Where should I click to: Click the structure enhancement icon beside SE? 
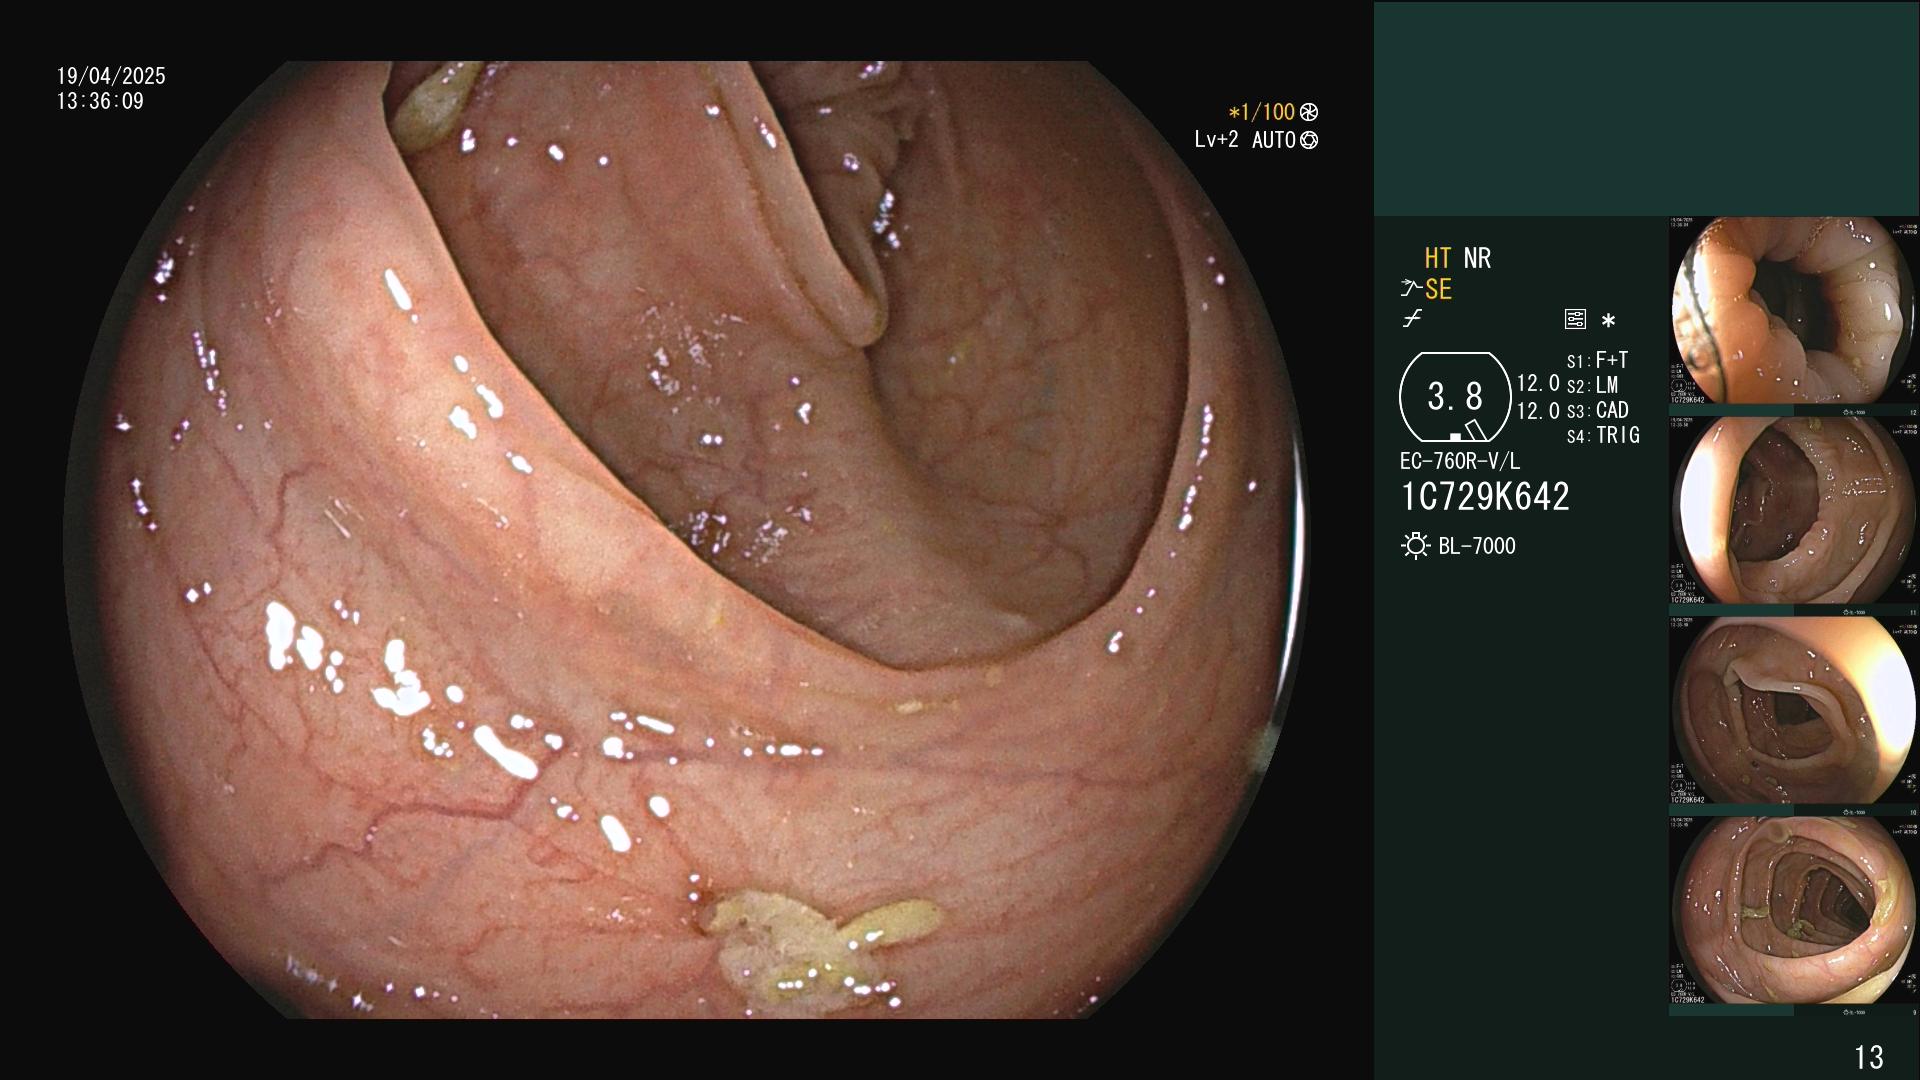click(x=1411, y=289)
